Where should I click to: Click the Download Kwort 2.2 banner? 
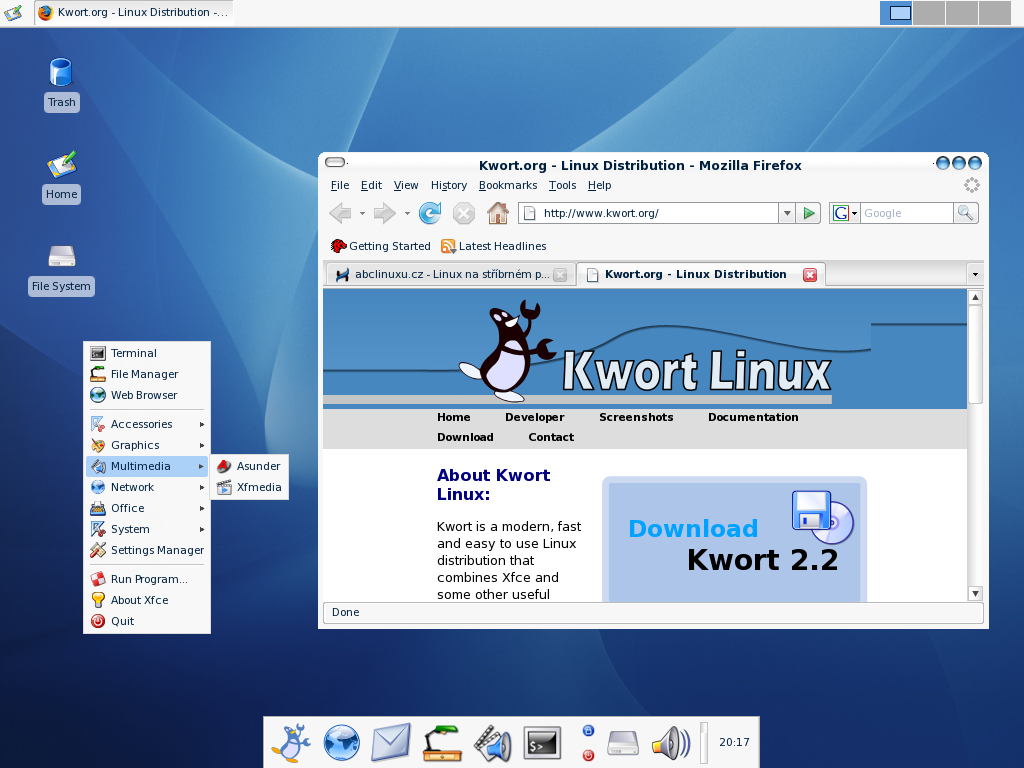[735, 539]
